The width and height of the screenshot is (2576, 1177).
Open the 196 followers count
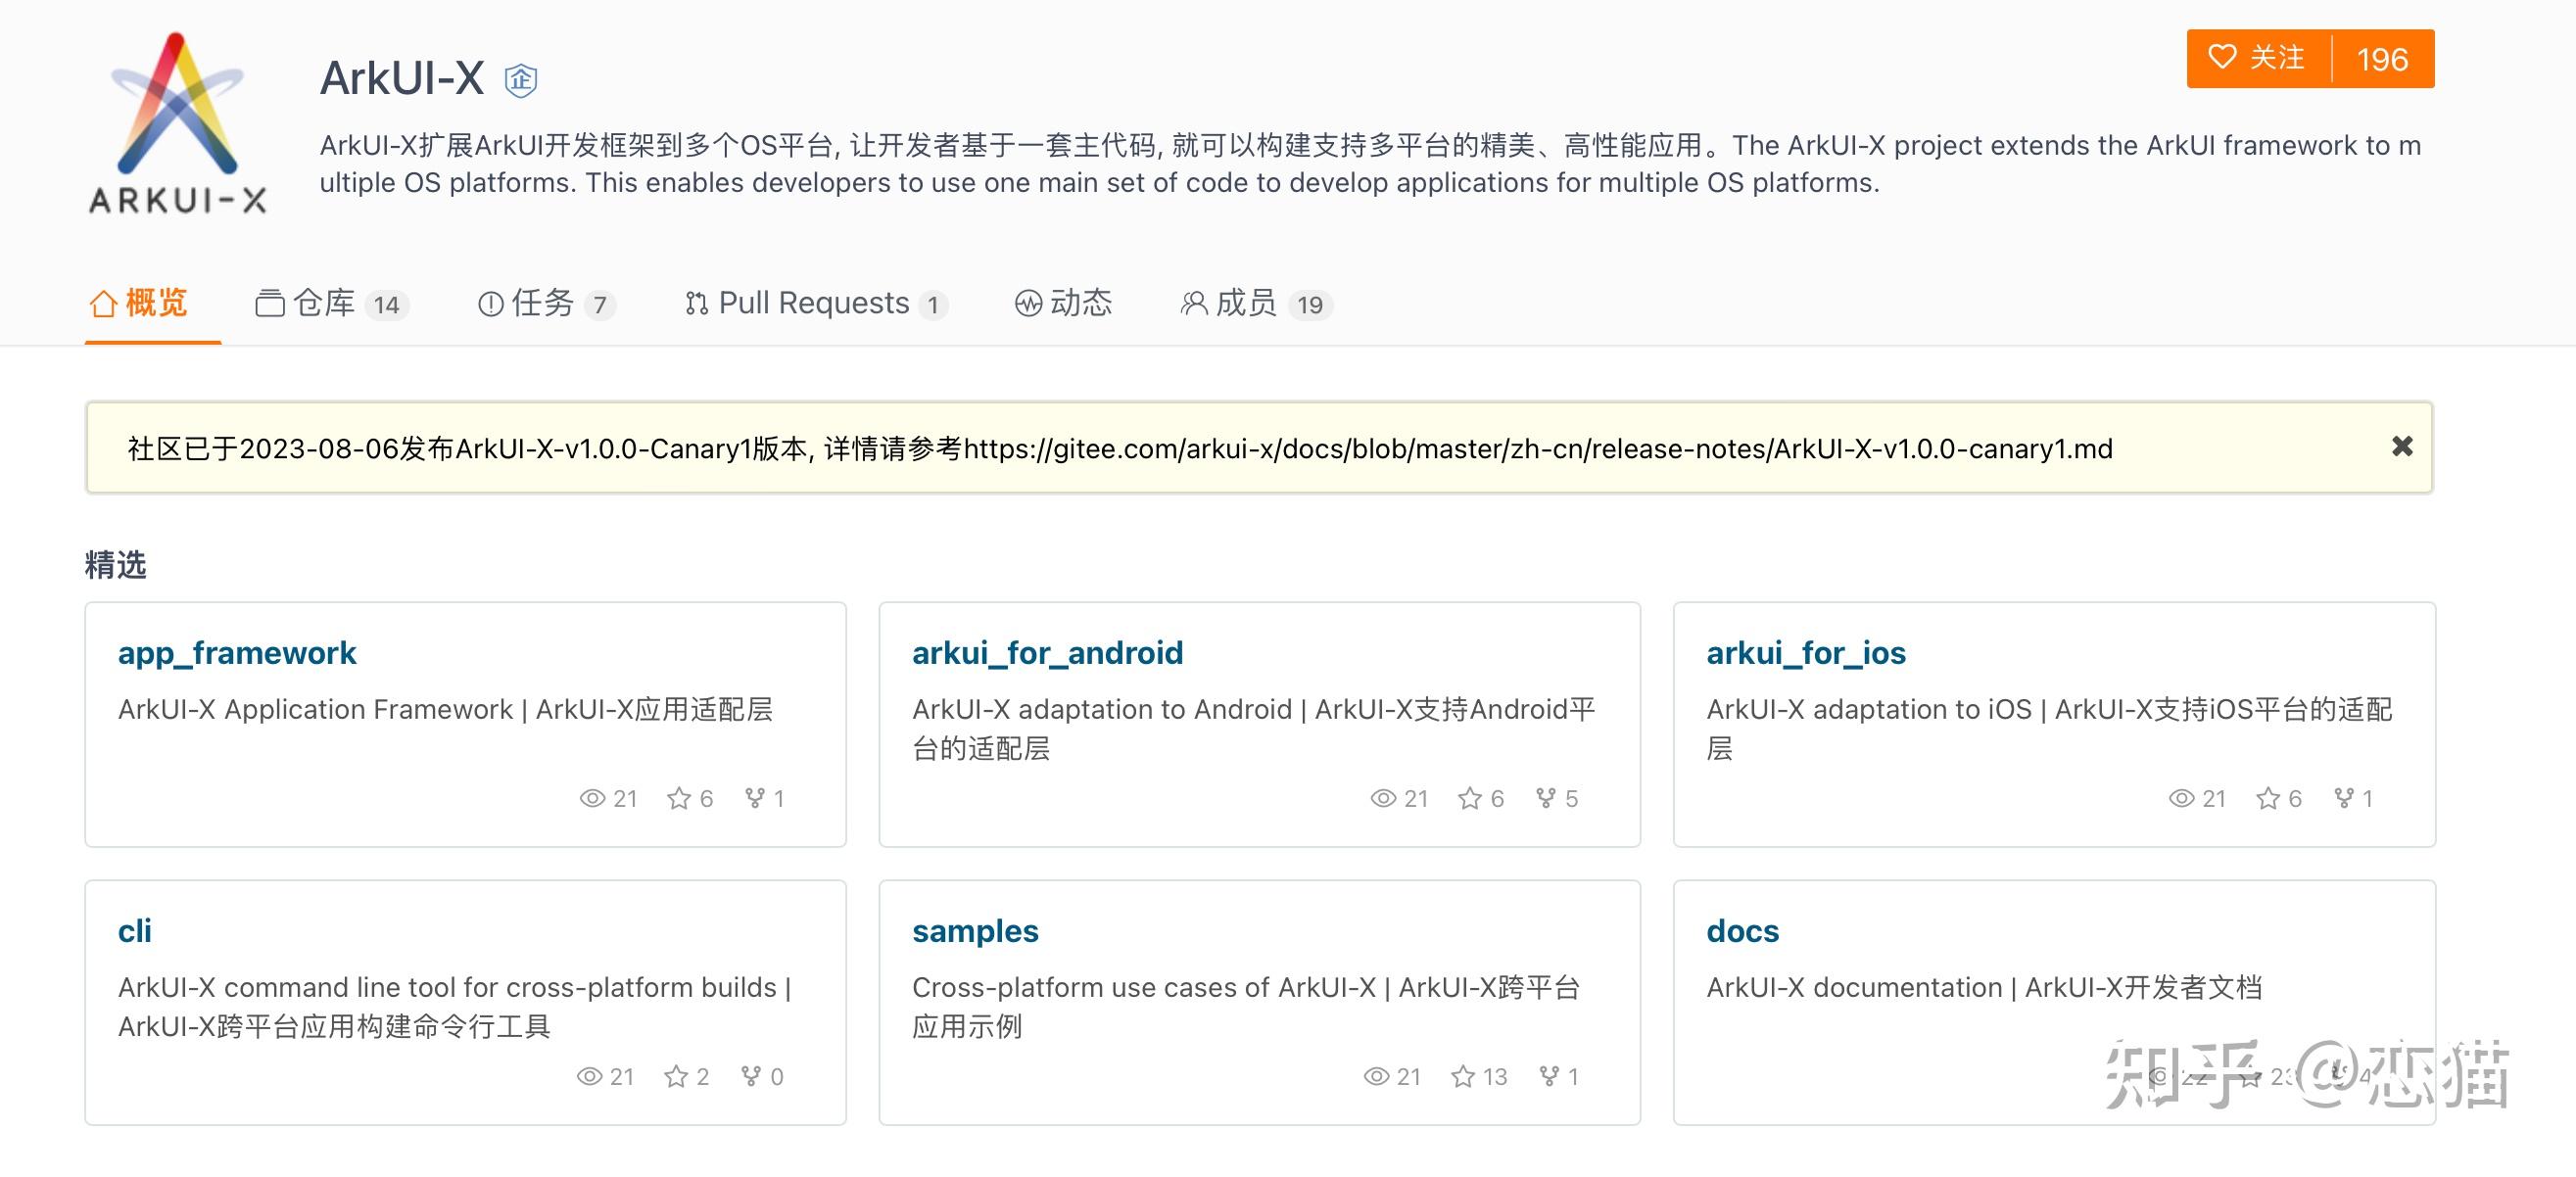click(2382, 59)
